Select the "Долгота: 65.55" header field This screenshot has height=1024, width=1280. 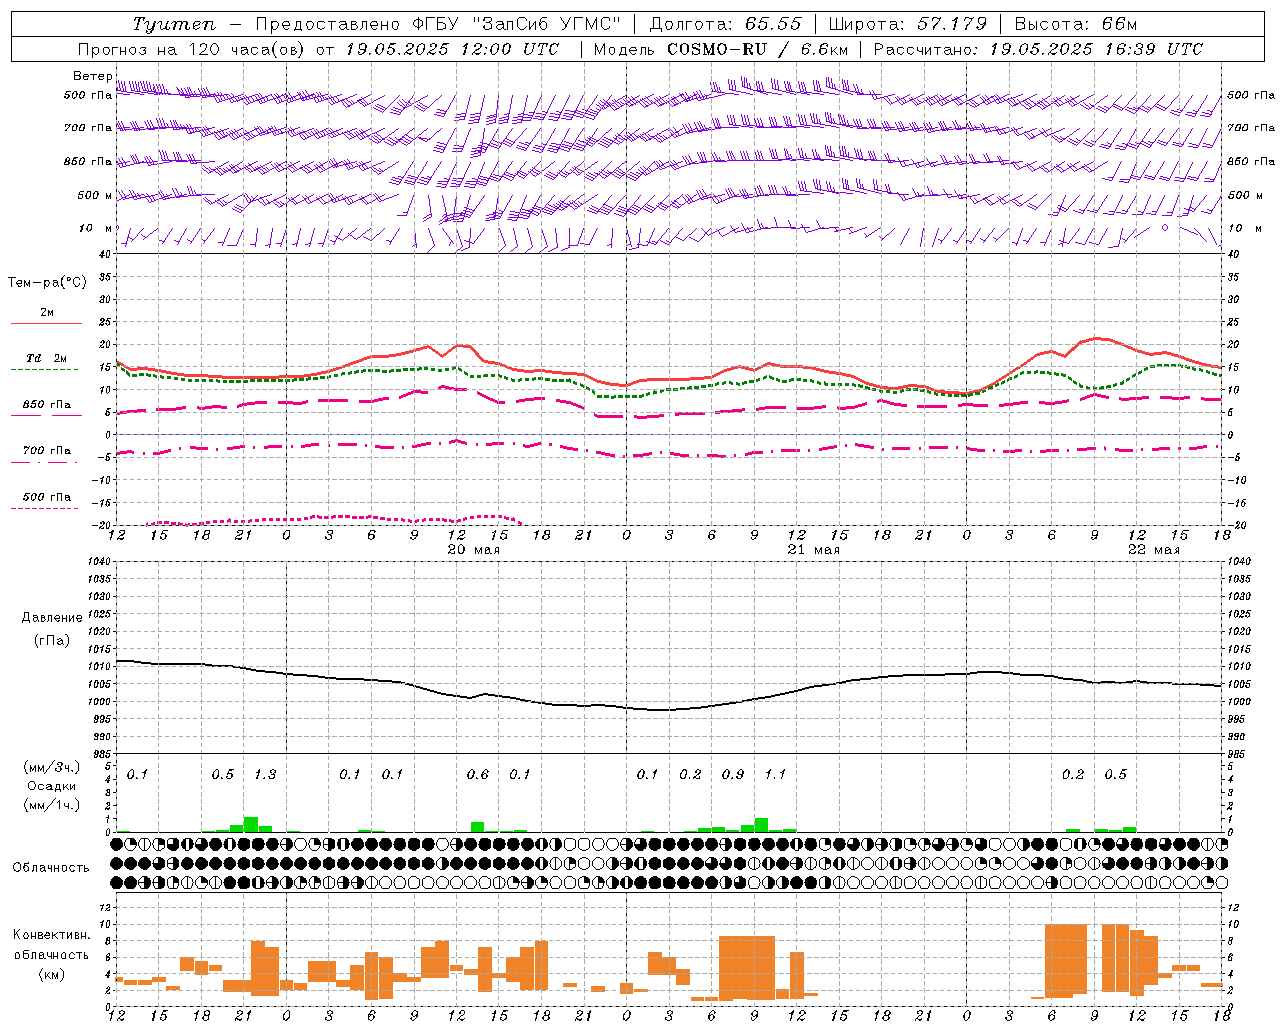tap(725, 24)
